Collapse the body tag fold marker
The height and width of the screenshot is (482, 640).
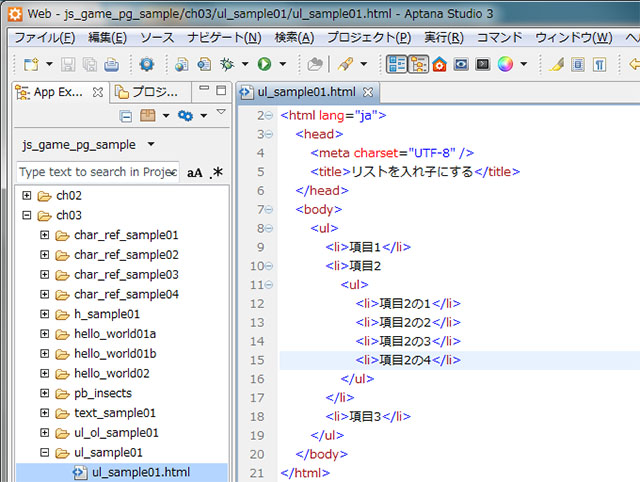click(268, 210)
